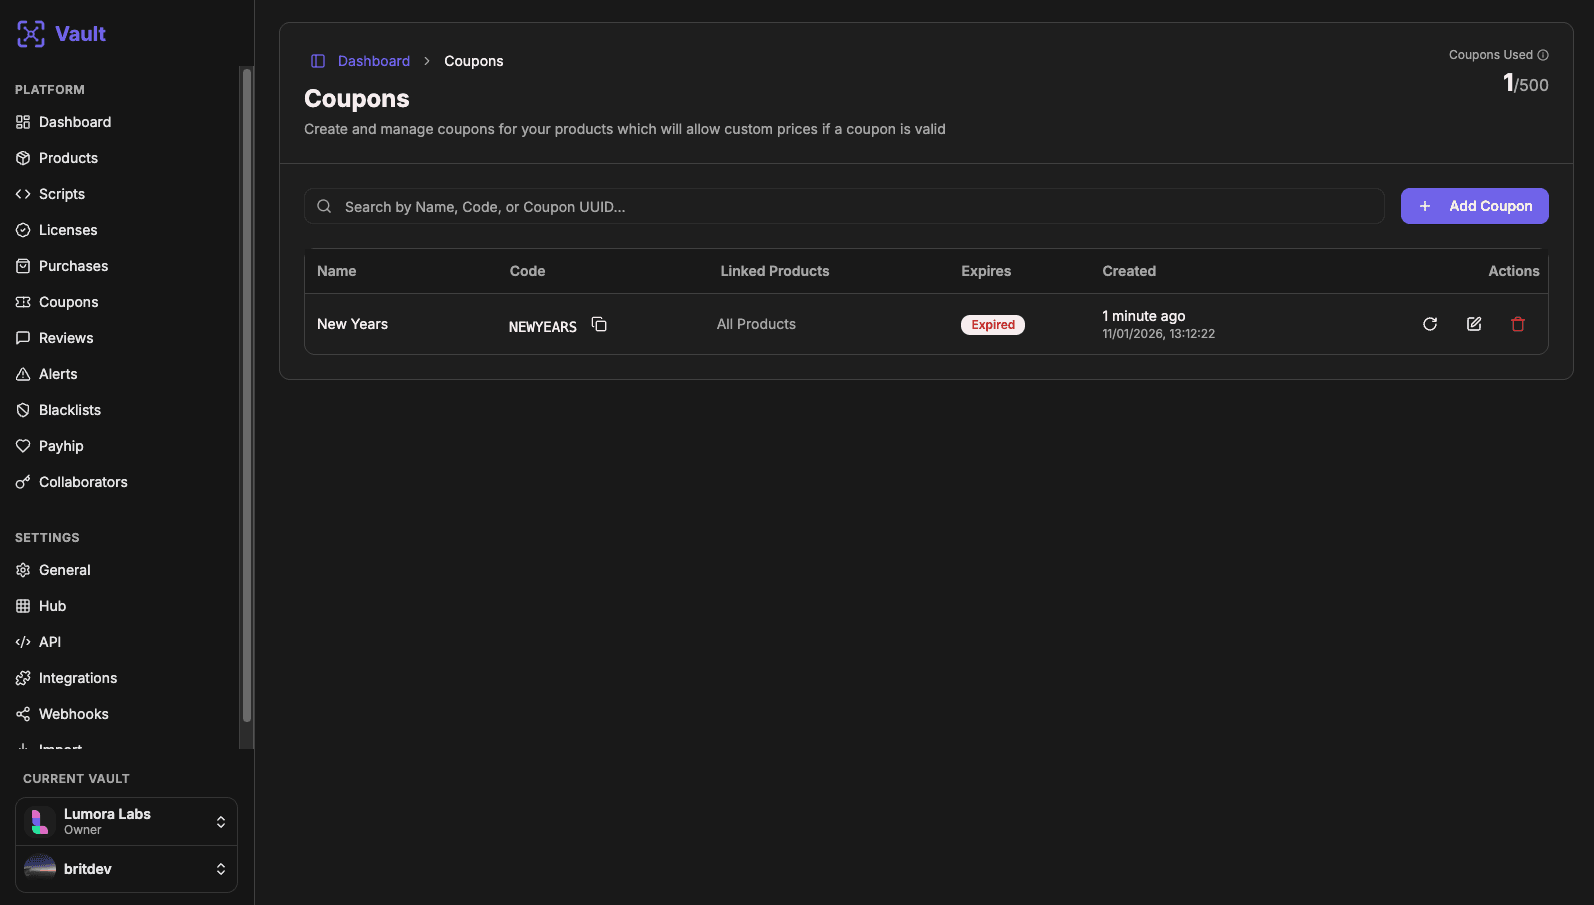Viewport: 1594px width, 905px height.
Task: Delete the New Years coupon
Action: point(1518,324)
